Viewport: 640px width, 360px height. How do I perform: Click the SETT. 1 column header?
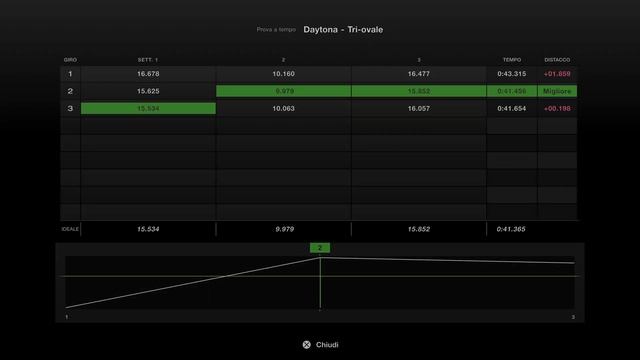click(x=148, y=60)
